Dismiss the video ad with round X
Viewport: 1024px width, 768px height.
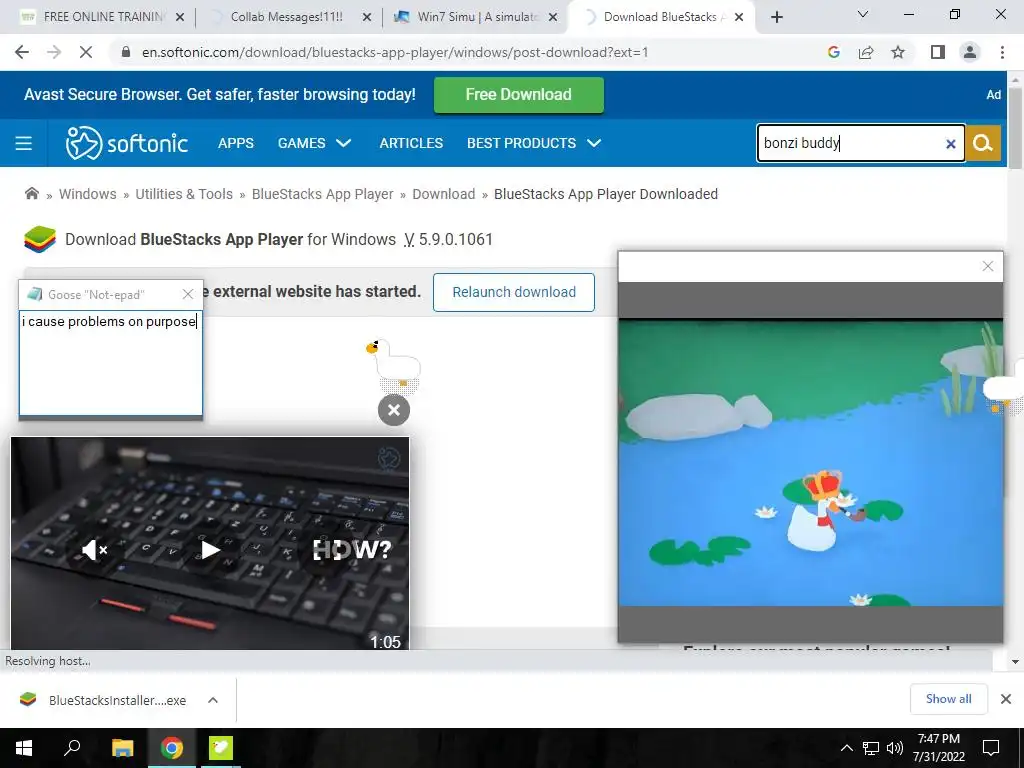pyautogui.click(x=394, y=410)
